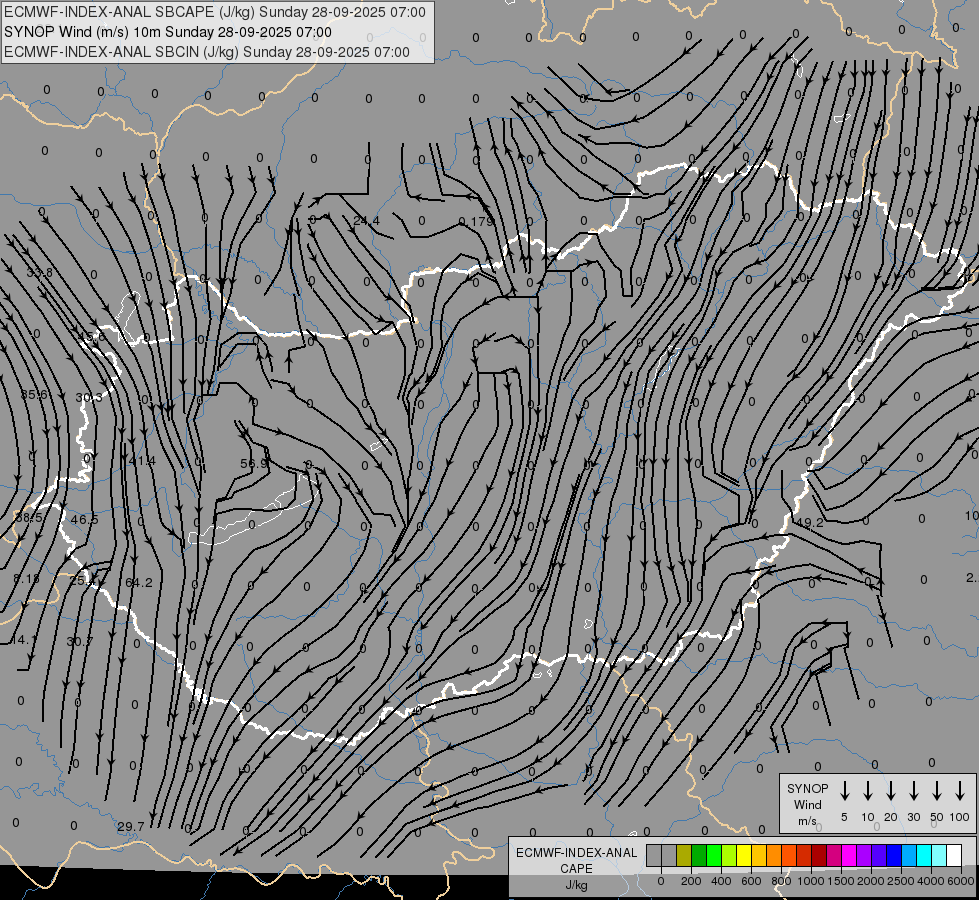
Task: Click the map value 56.9
Action: [253, 463]
